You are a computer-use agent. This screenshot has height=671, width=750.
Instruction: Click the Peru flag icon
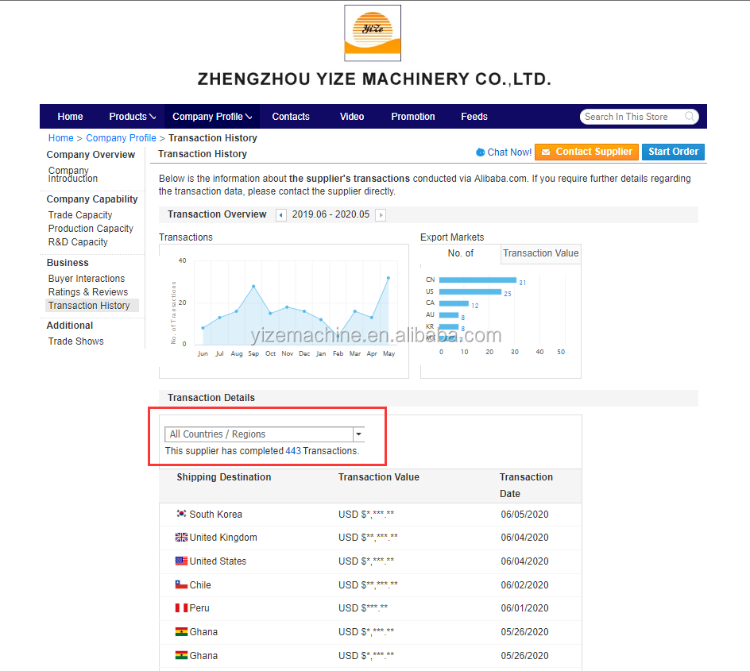[x=181, y=608]
